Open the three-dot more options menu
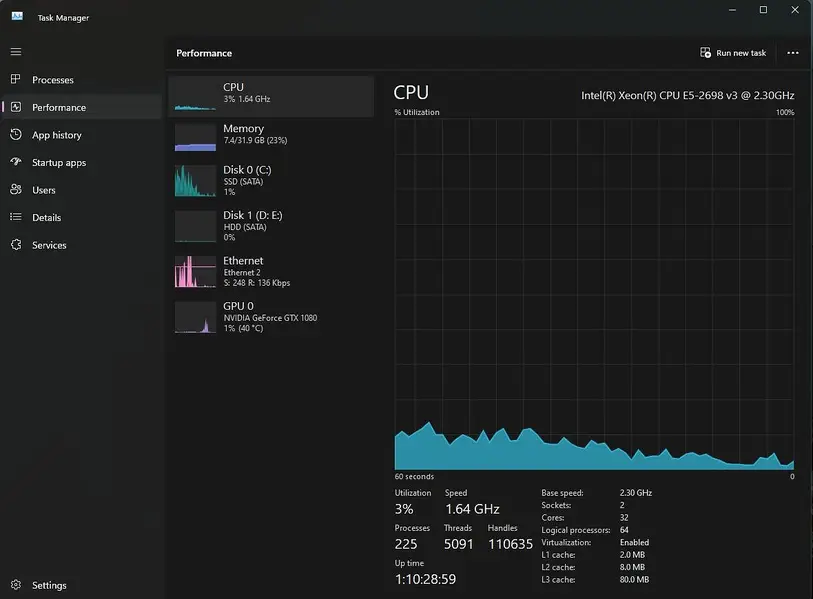813x599 pixels. [x=792, y=53]
